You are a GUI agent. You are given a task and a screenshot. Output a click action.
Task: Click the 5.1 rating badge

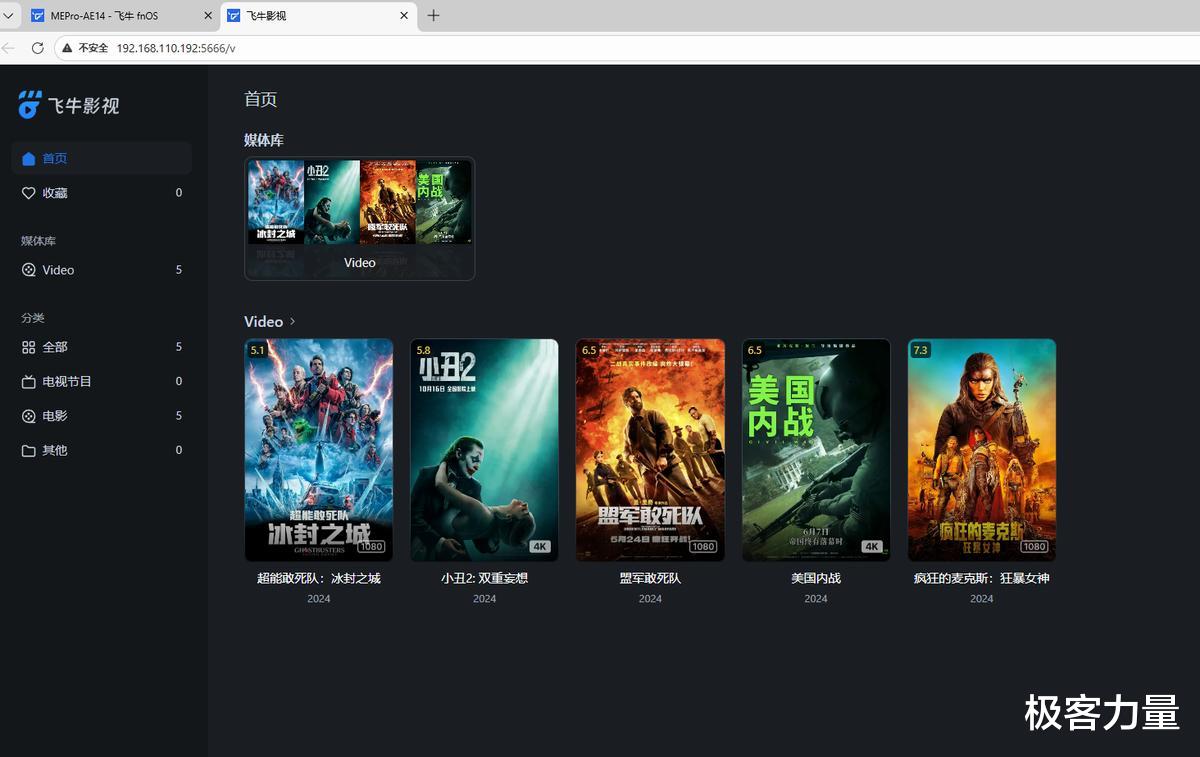click(258, 350)
